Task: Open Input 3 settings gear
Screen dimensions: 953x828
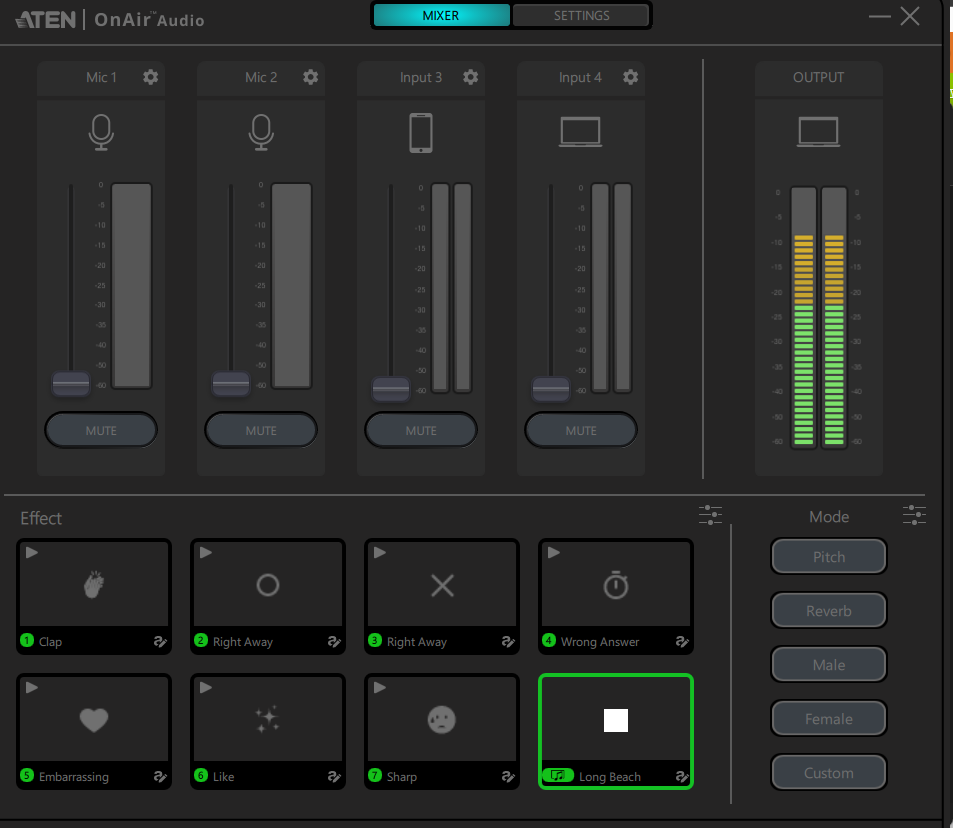Action: point(470,77)
